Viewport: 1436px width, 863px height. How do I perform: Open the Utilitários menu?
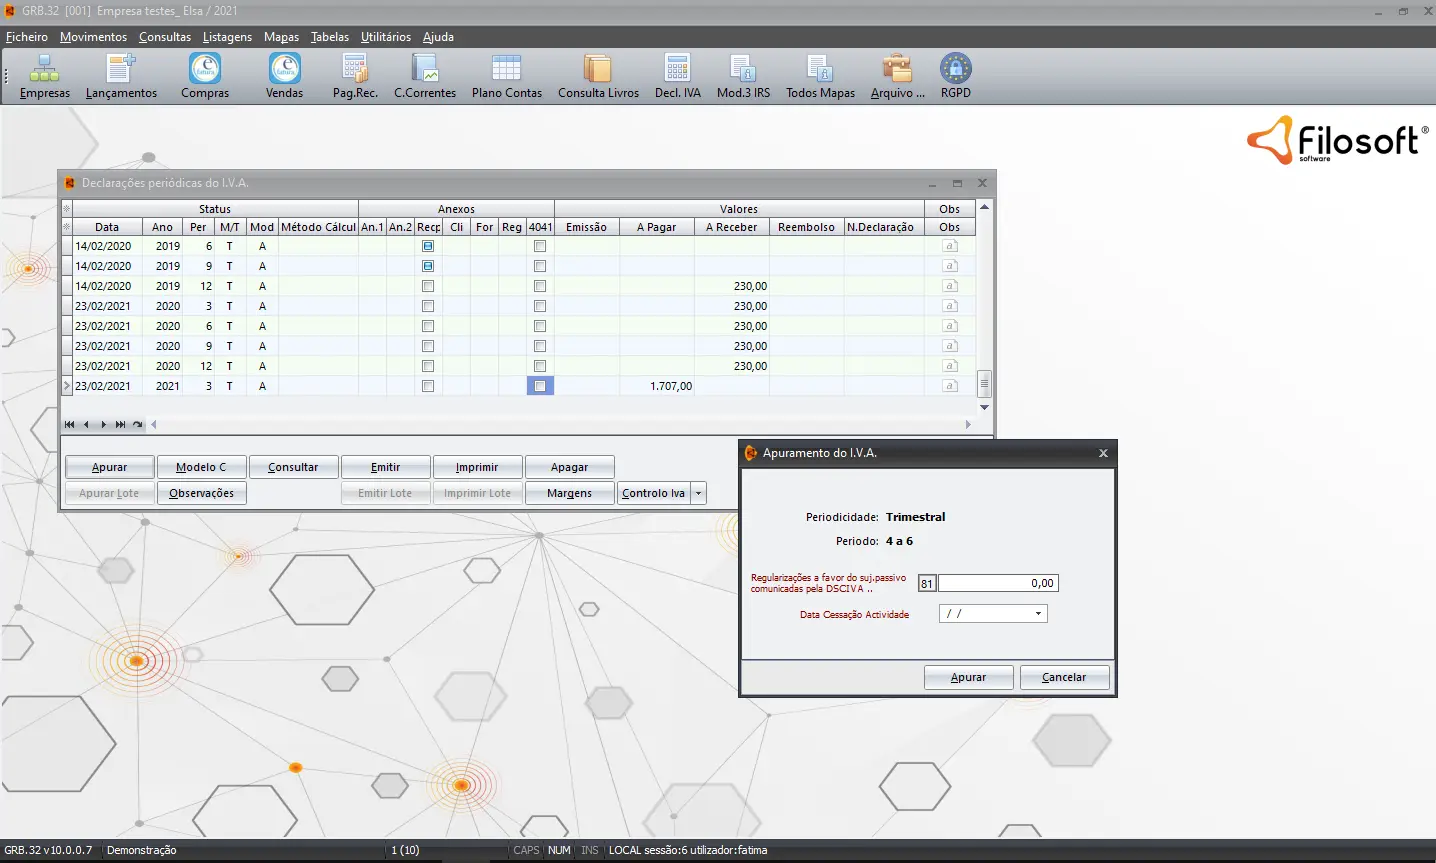[x=385, y=37]
